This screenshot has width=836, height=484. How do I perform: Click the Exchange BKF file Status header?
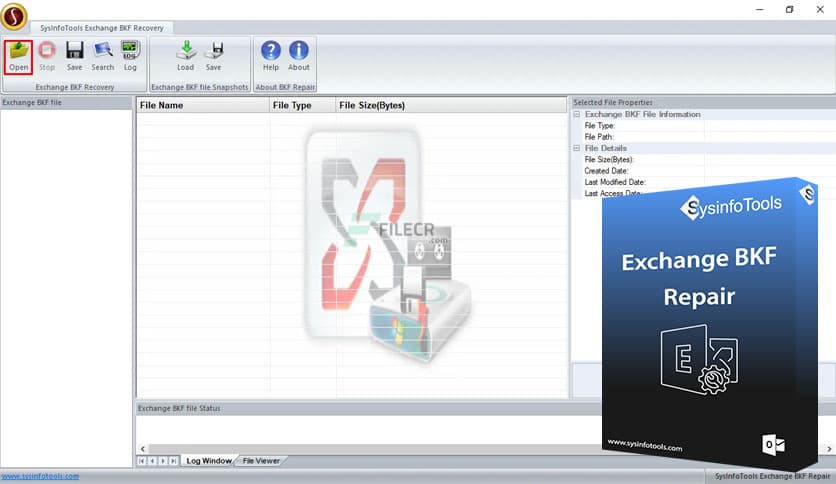tap(368, 408)
